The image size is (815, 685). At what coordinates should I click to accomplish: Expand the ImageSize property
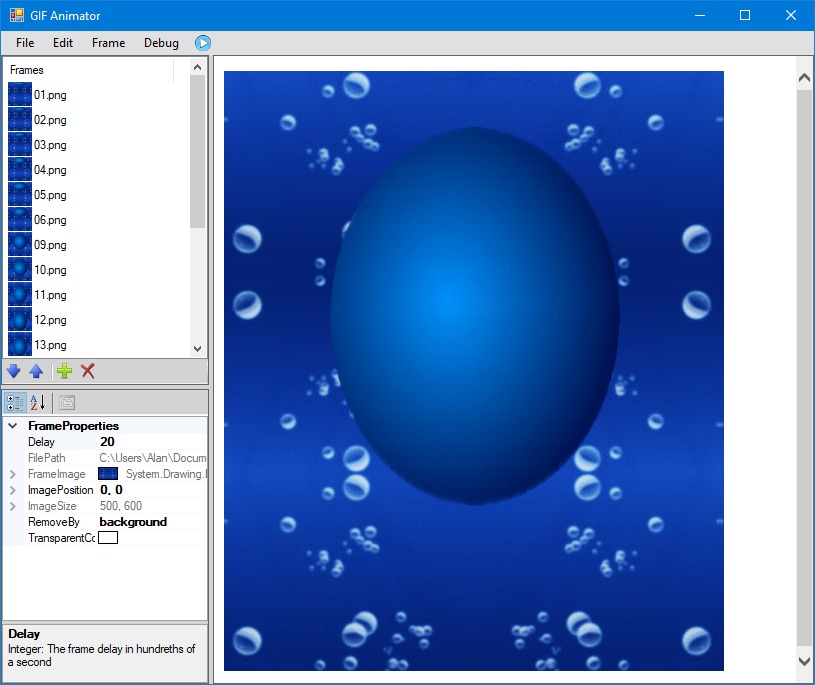[x=13, y=506]
